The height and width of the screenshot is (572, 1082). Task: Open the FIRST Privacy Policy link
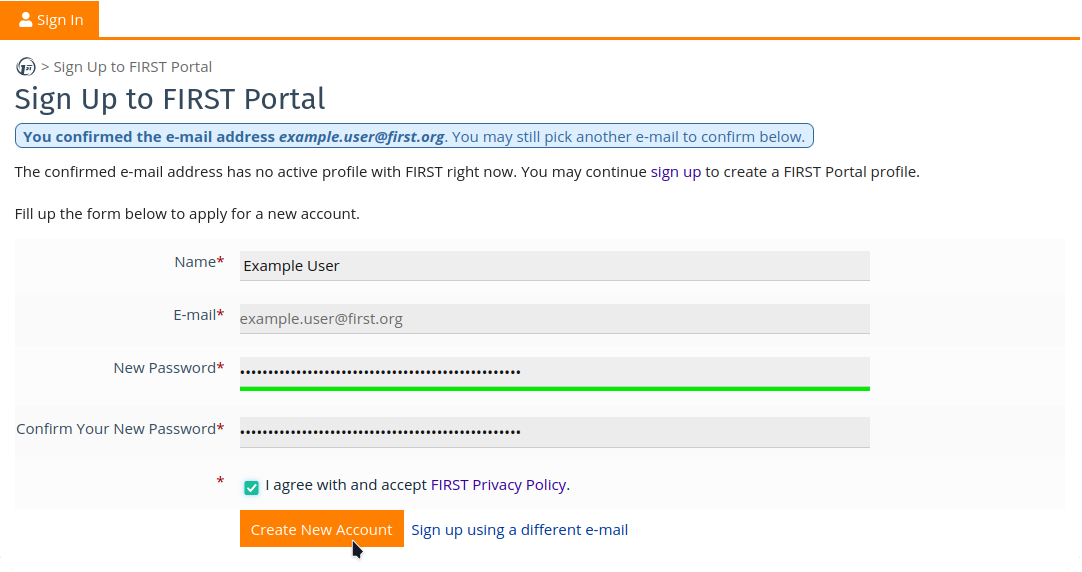click(x=498, y=485)
